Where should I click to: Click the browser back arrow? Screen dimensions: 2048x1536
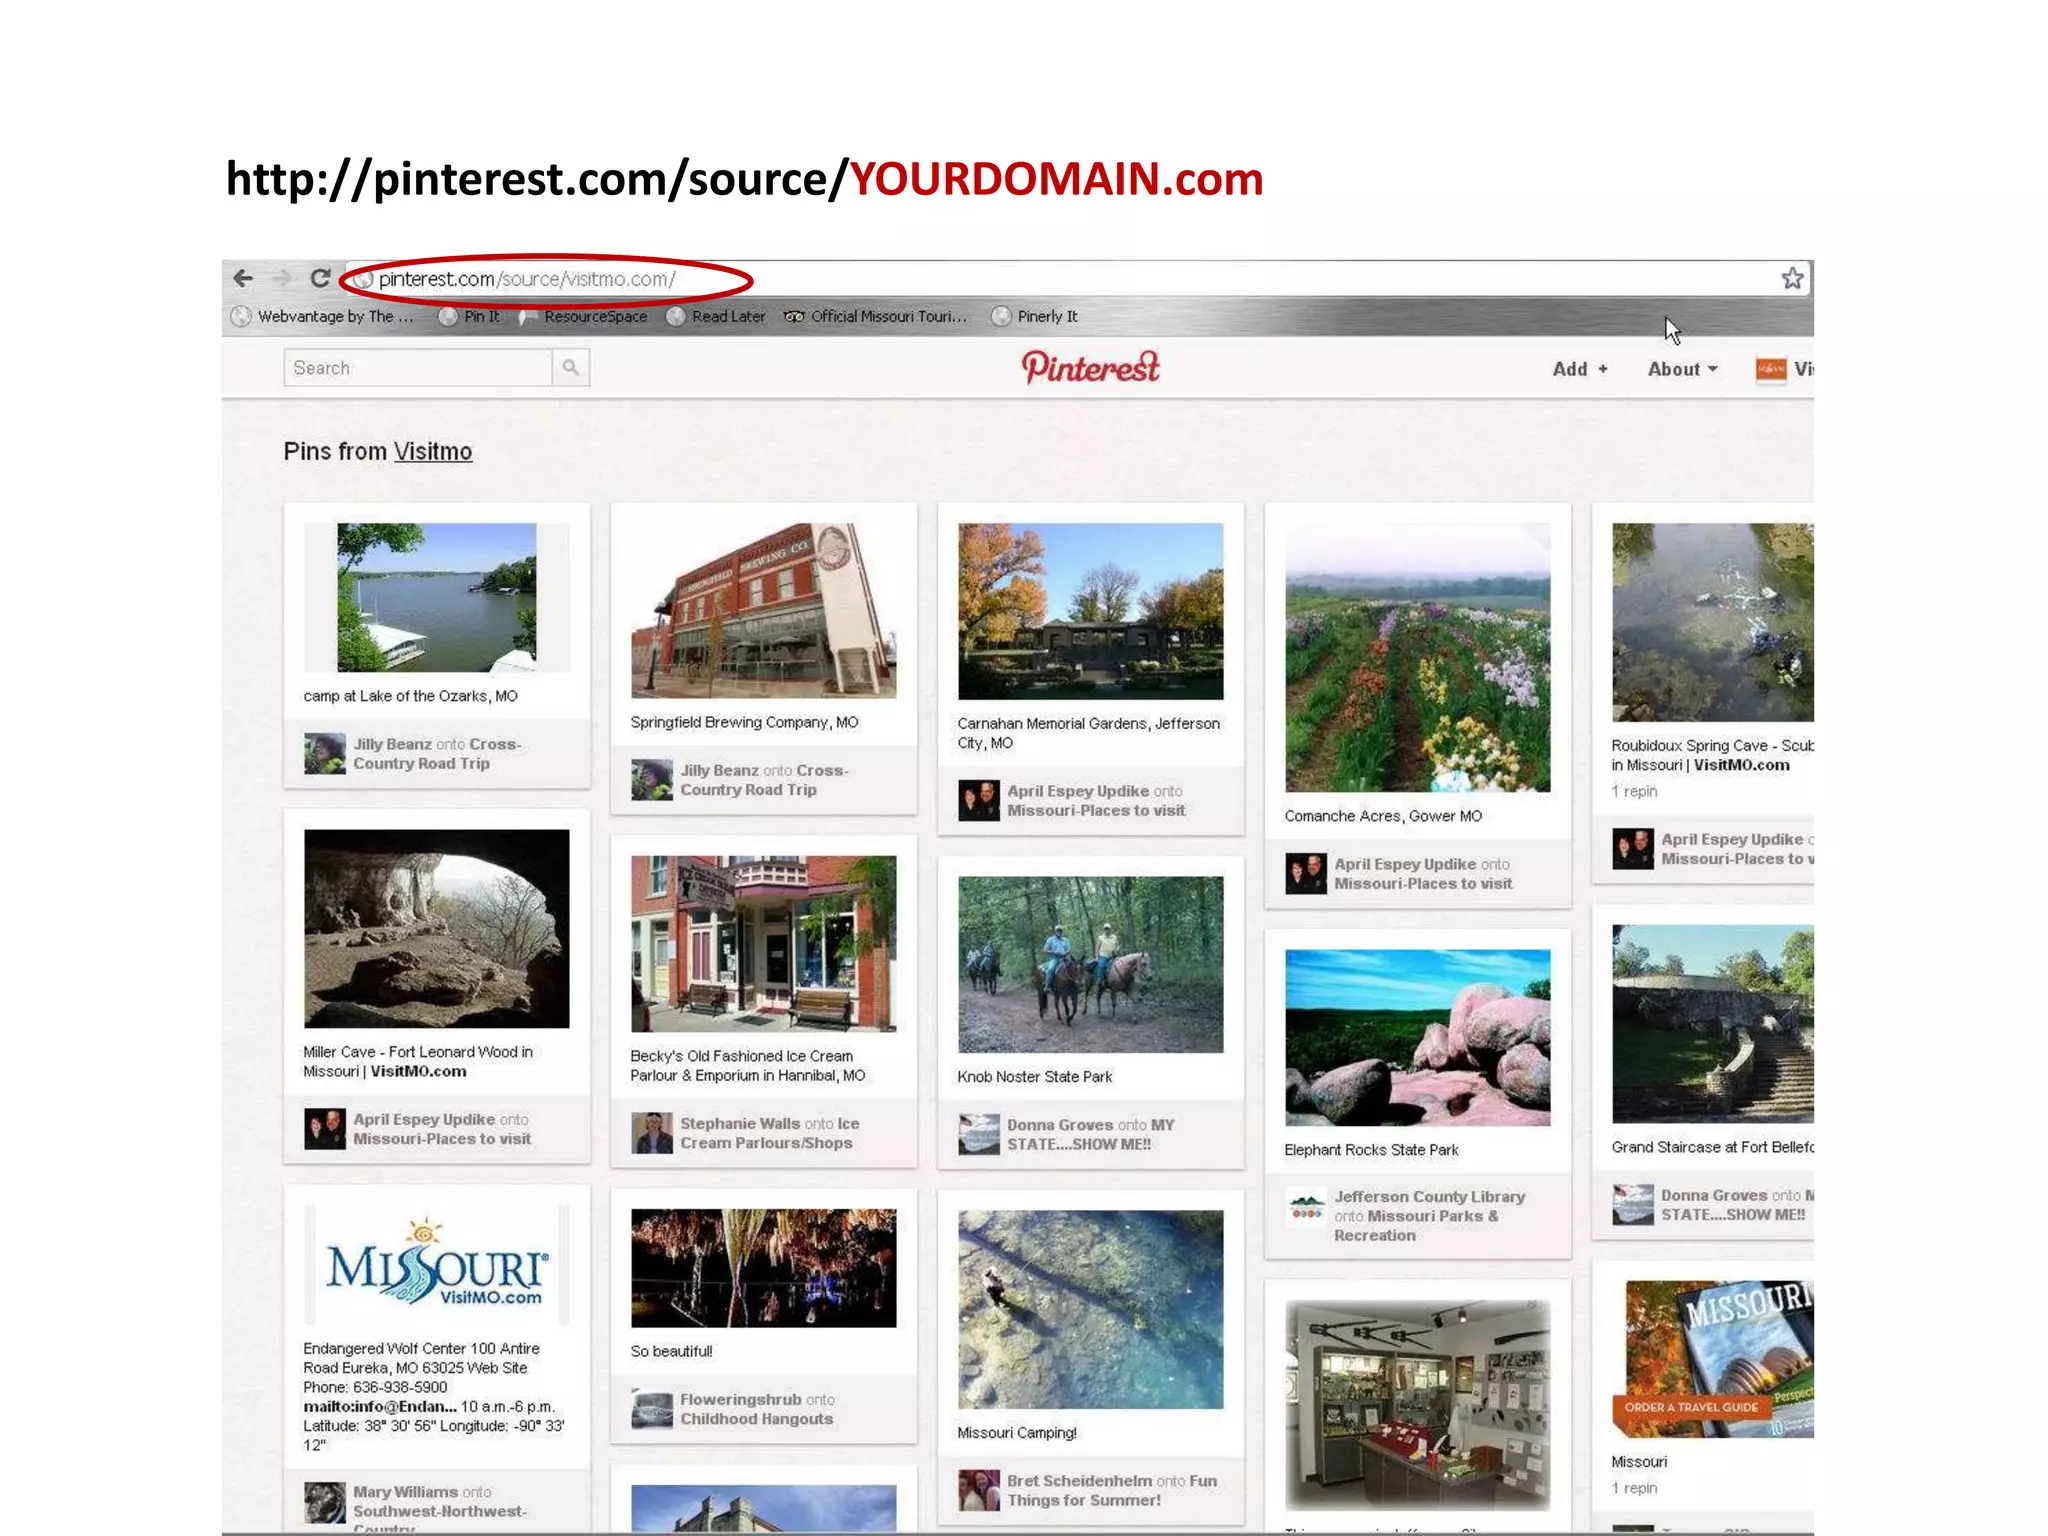coord(243,278)
